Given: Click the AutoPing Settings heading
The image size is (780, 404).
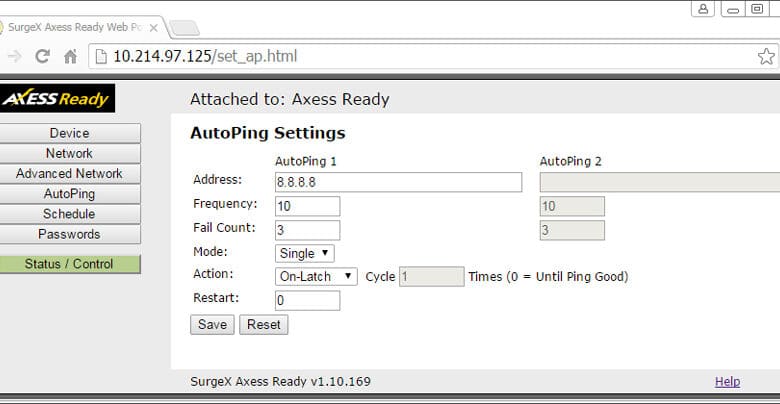Looking at the screenshot, I should click(x=268, y=133).
